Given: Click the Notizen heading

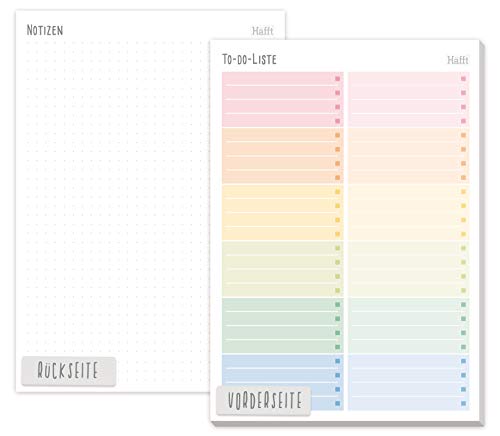Looking at the screenshot, I should (45, 30).
